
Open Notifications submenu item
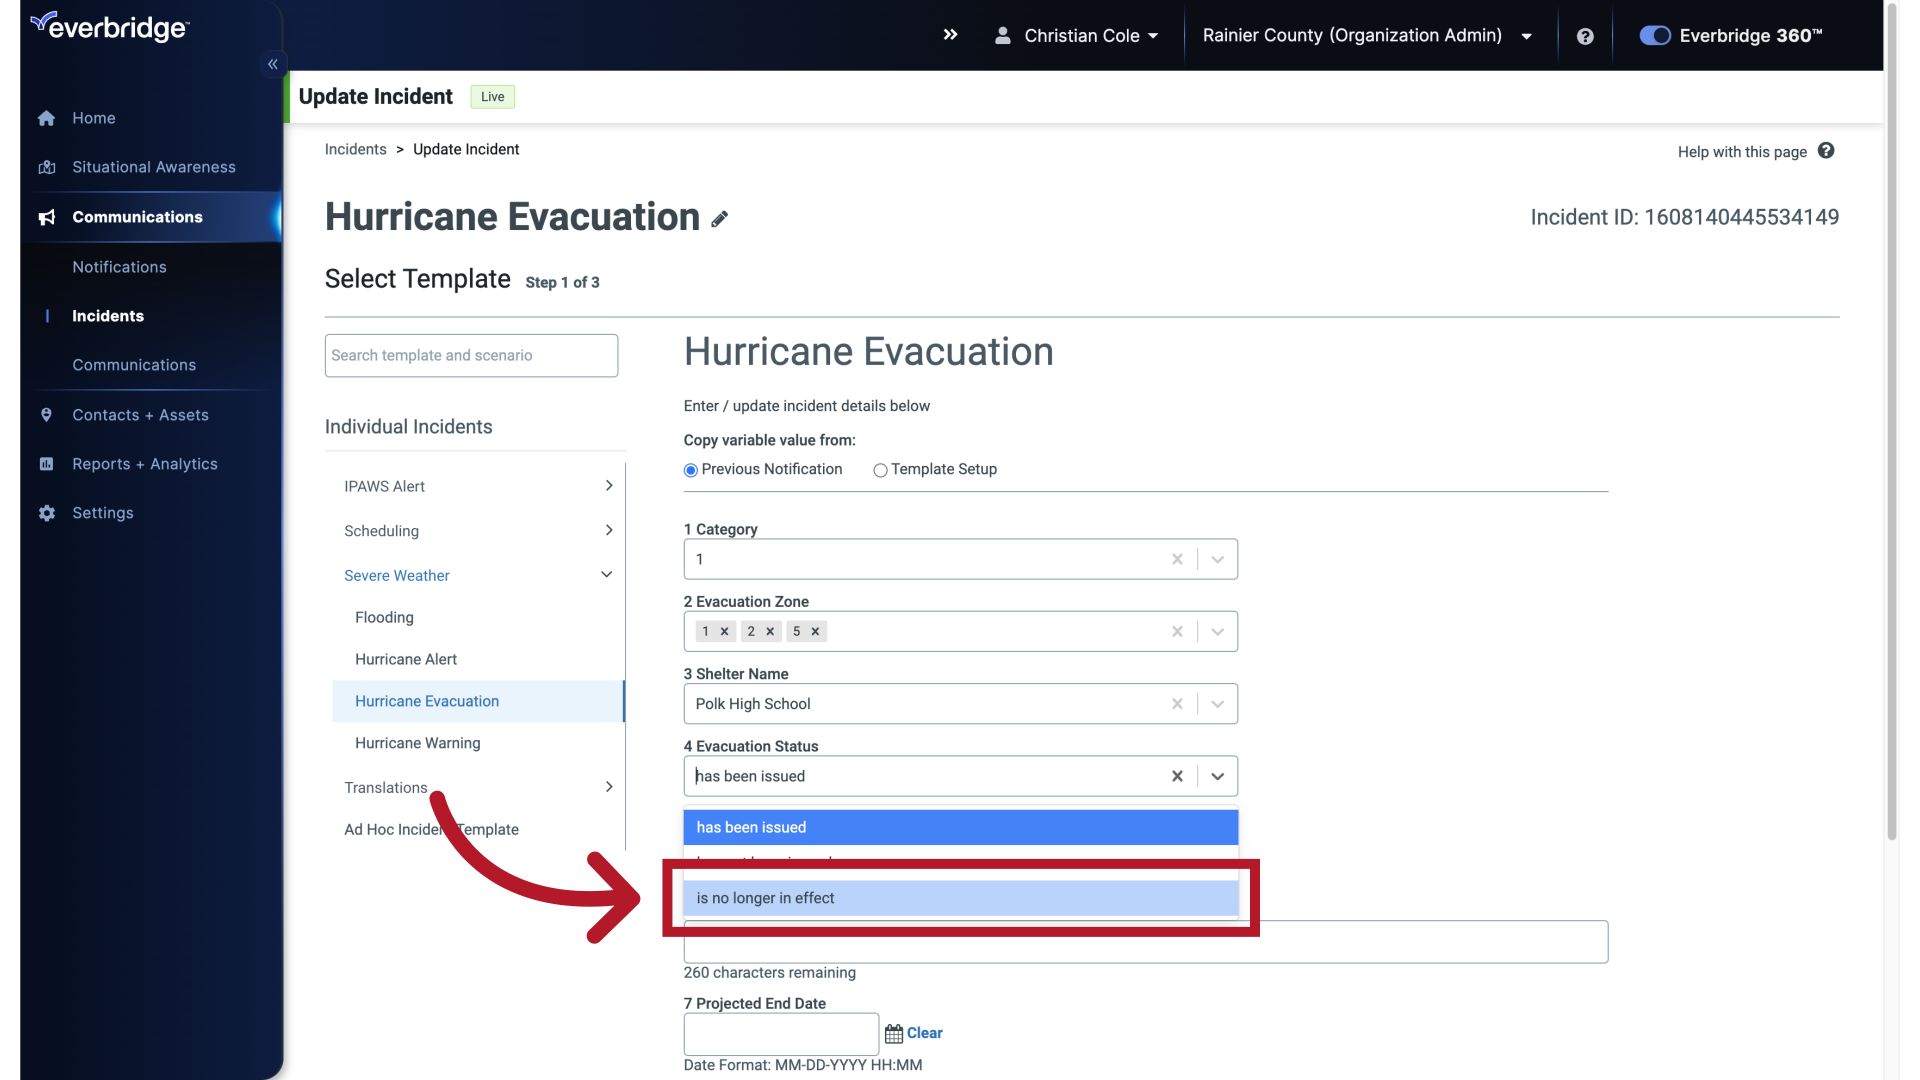click(x=119, y=267)
